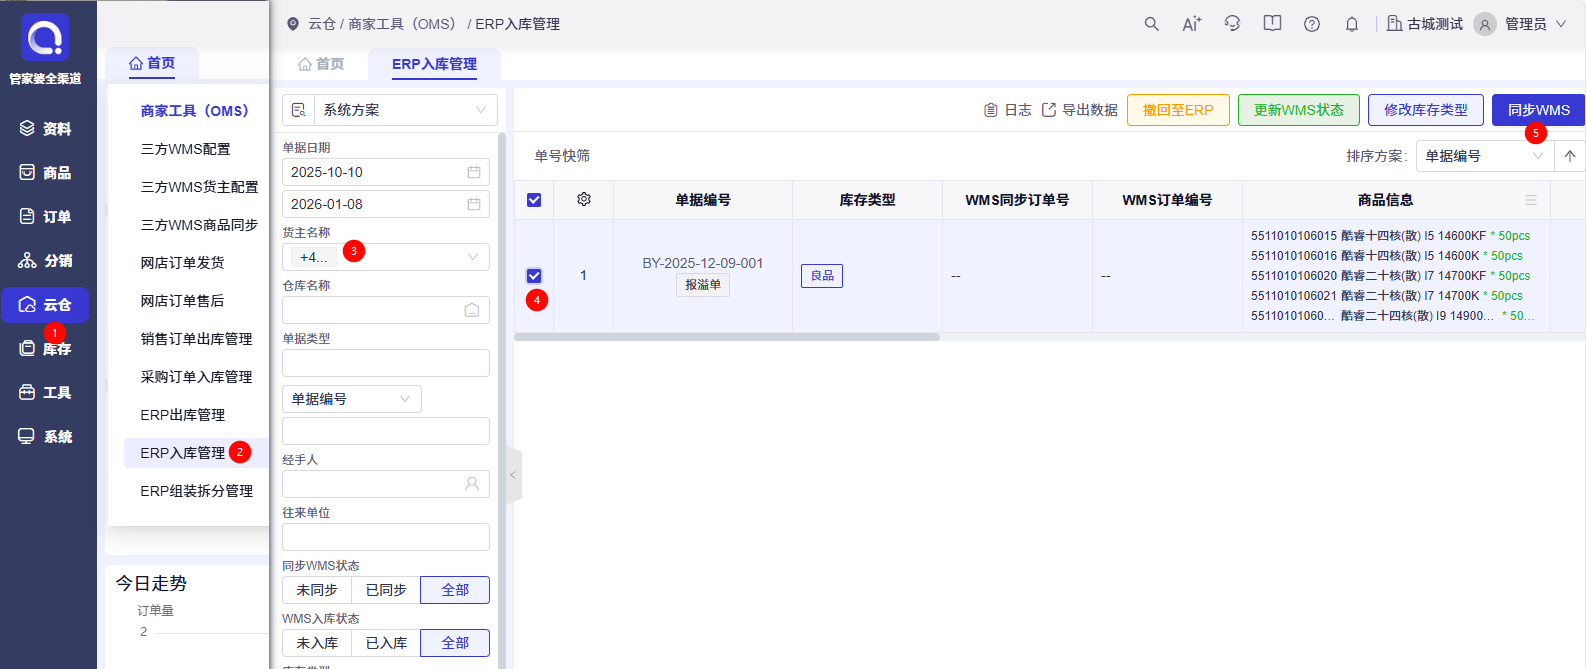
Task: Click the 同步WMS button
Action: (1538, 110)
